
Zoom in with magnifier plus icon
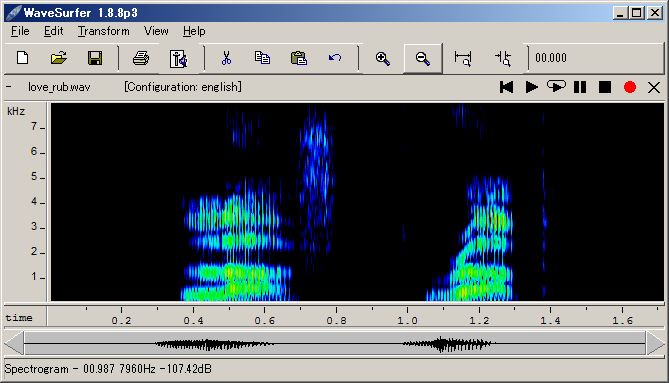point(383,58)
